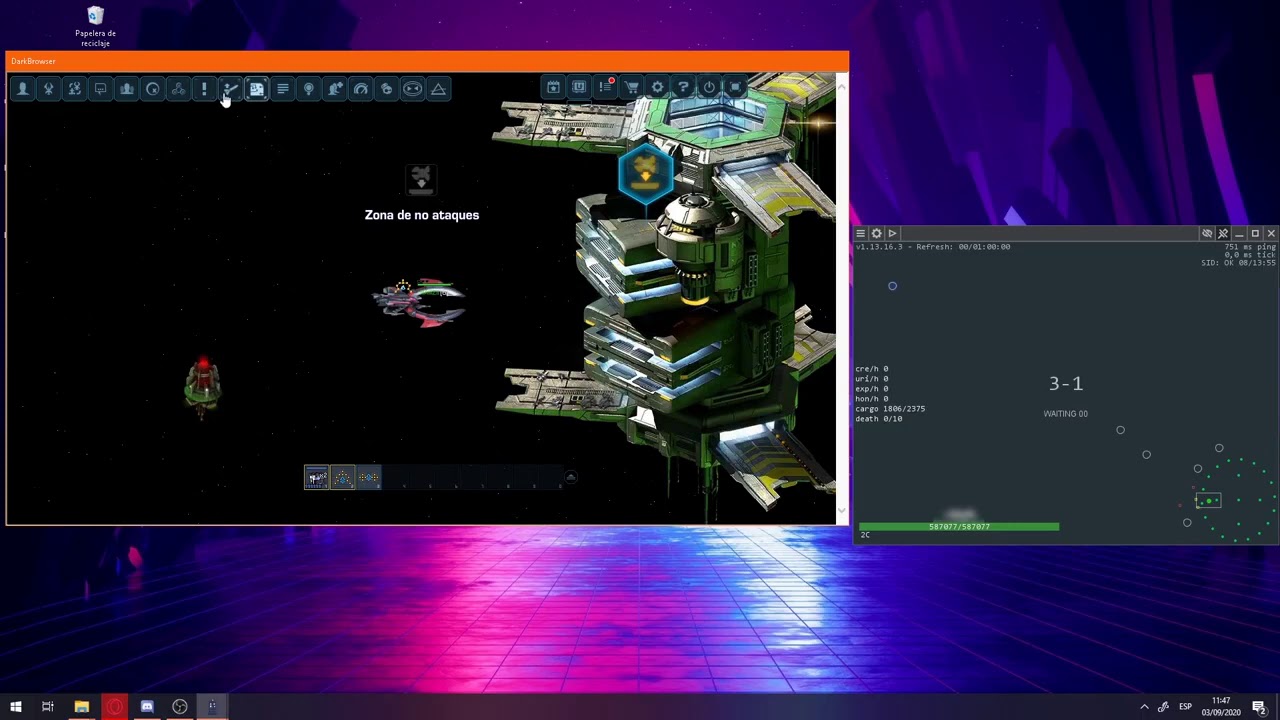
Task: Open the add-pilot plus toolbar icon
Action: coord(334,89)
